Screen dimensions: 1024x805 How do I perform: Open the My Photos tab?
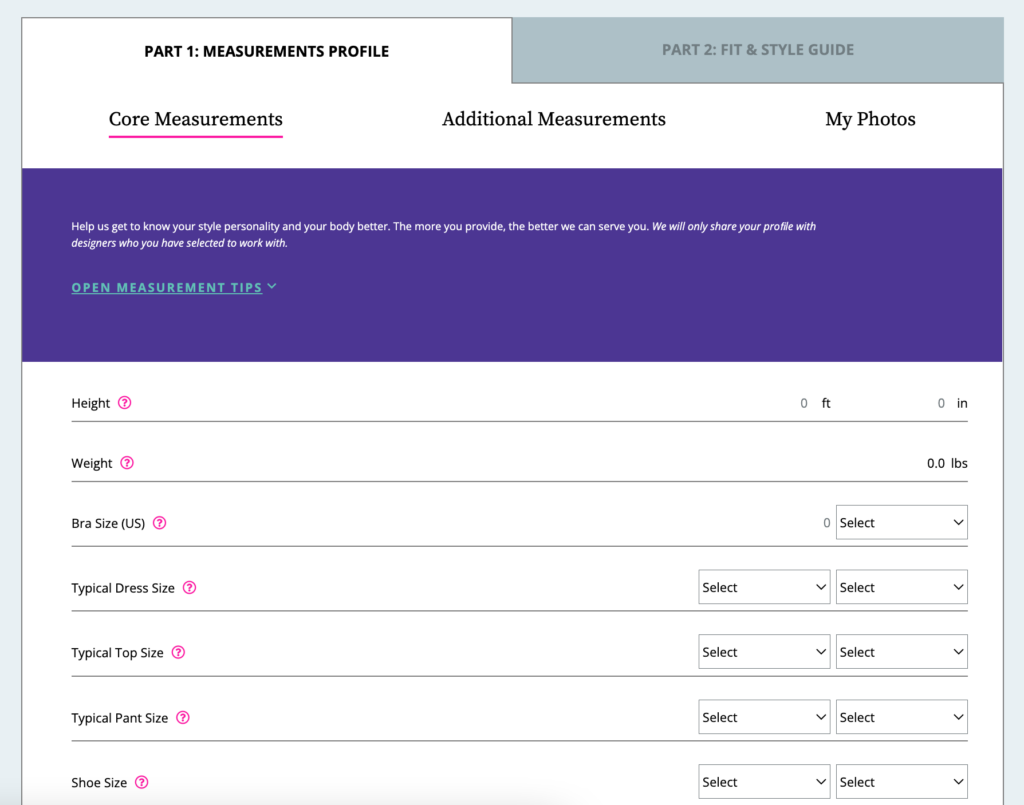pyautogui.click(x=870, y=119)
